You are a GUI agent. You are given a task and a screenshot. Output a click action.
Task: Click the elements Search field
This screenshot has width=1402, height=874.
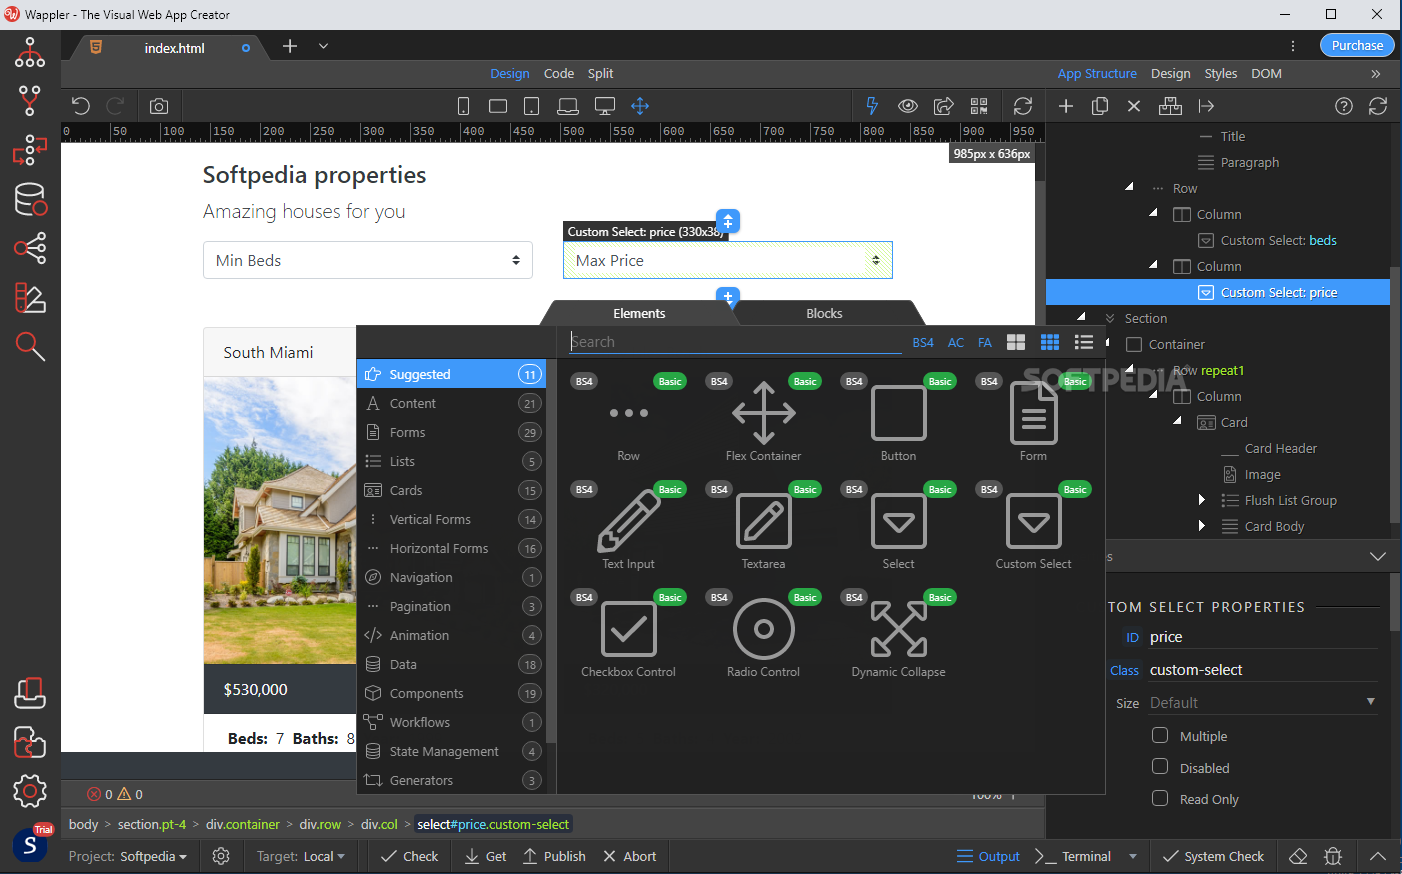click(x=735, y=342)
